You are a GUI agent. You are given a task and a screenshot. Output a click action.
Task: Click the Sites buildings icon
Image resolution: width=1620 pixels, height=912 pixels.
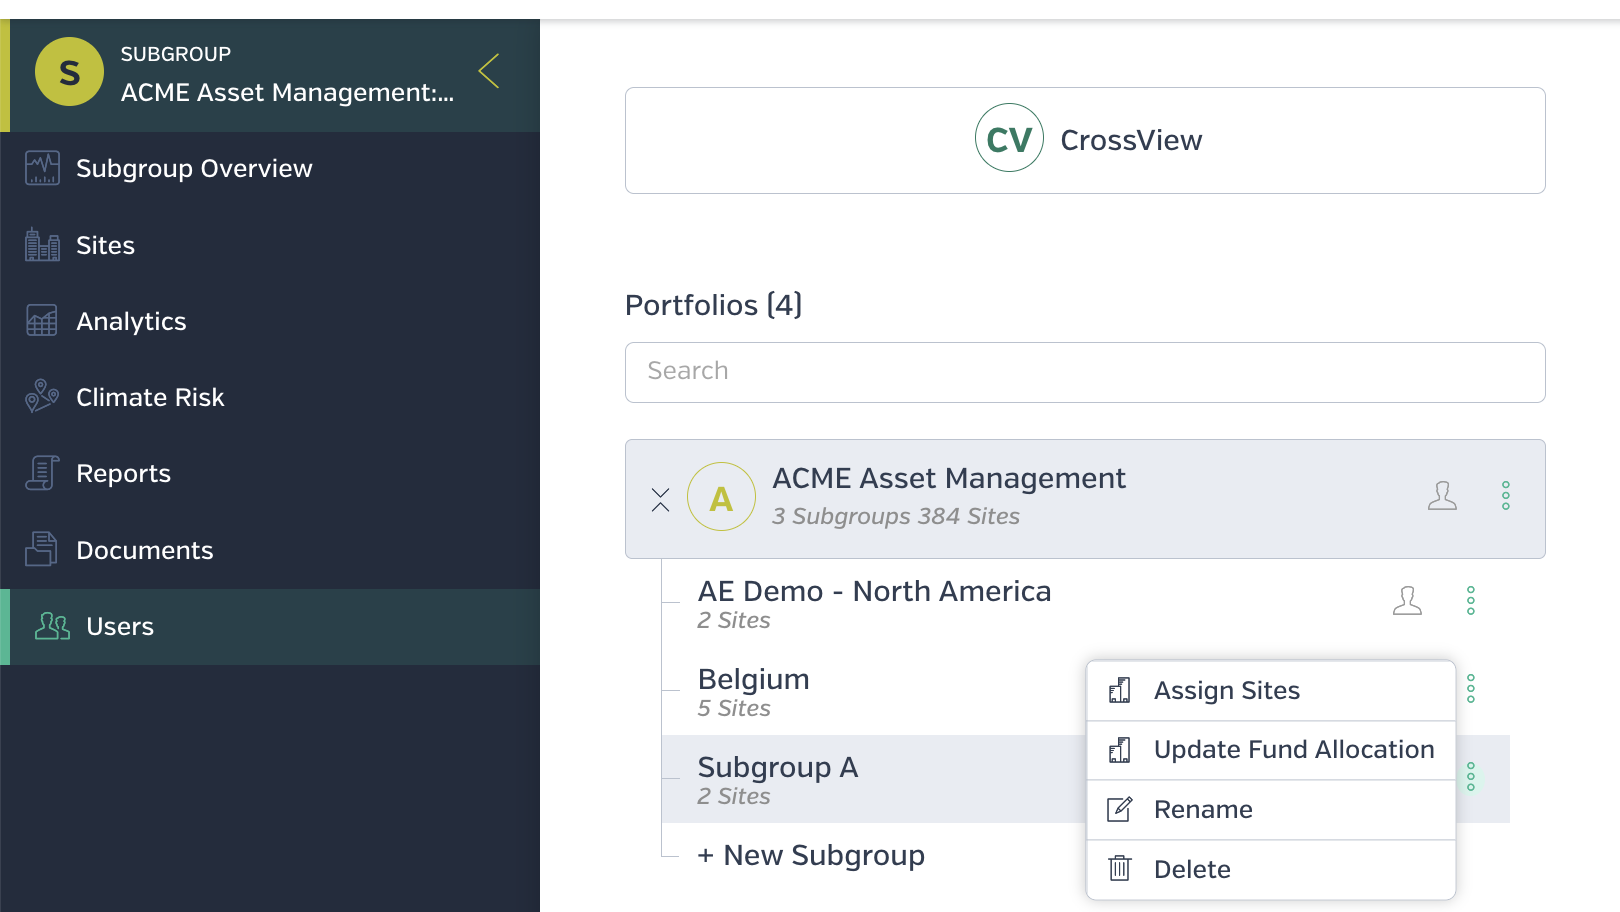42,244
